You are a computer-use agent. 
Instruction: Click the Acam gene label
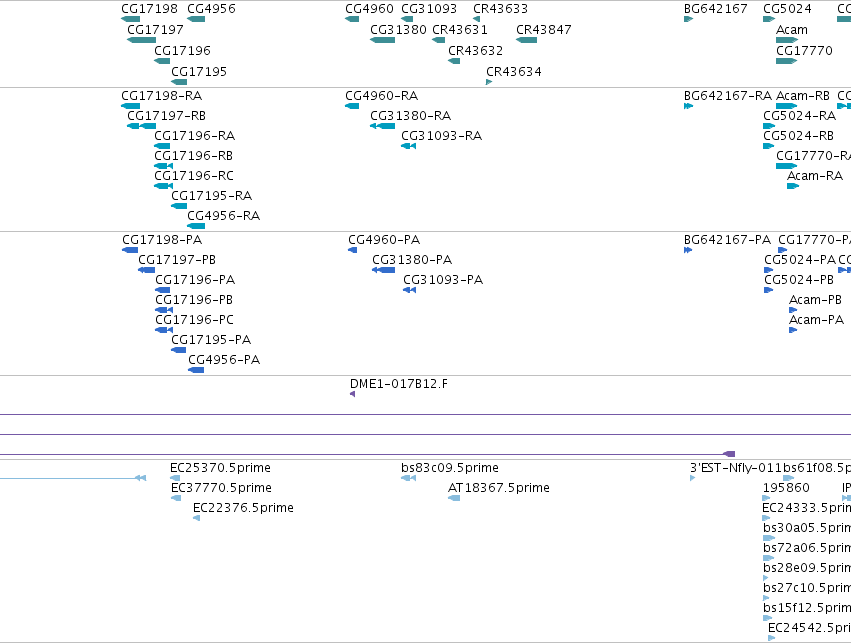pos(792,30)
